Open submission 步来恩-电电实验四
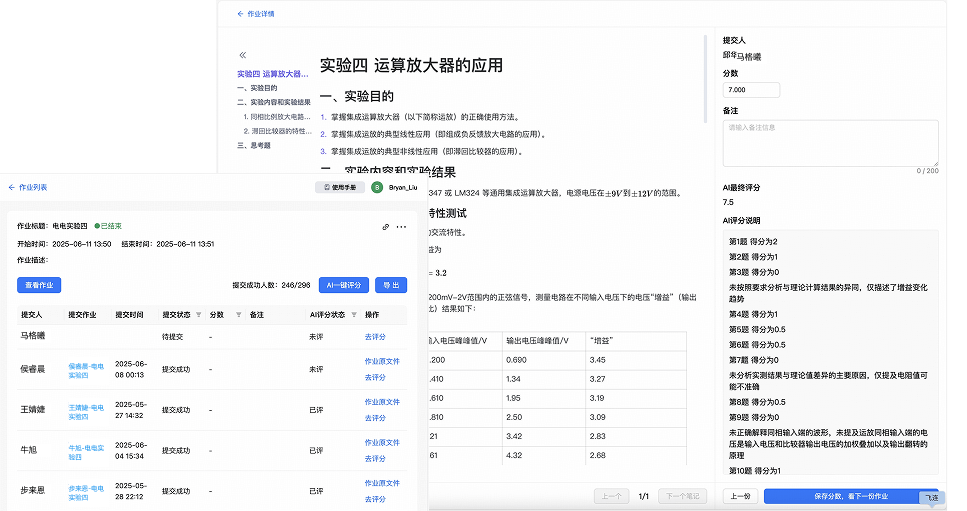 click(x=86, y=493)
